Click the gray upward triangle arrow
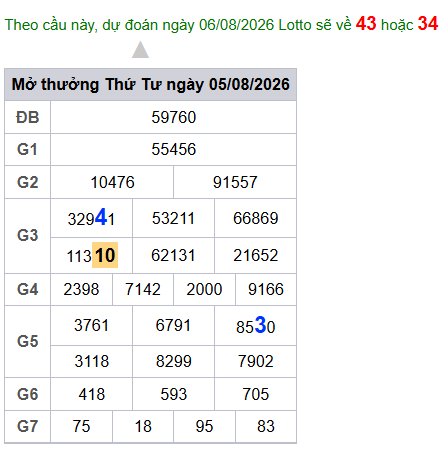This screenshot has width=443, height=450. 140,50
